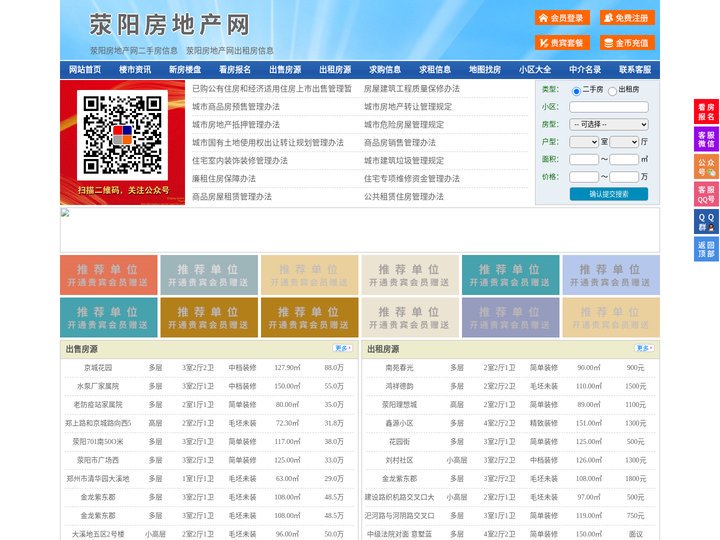Open 新房楼盘 navigation item
This screenshot has height=540, width=720.
185,70
